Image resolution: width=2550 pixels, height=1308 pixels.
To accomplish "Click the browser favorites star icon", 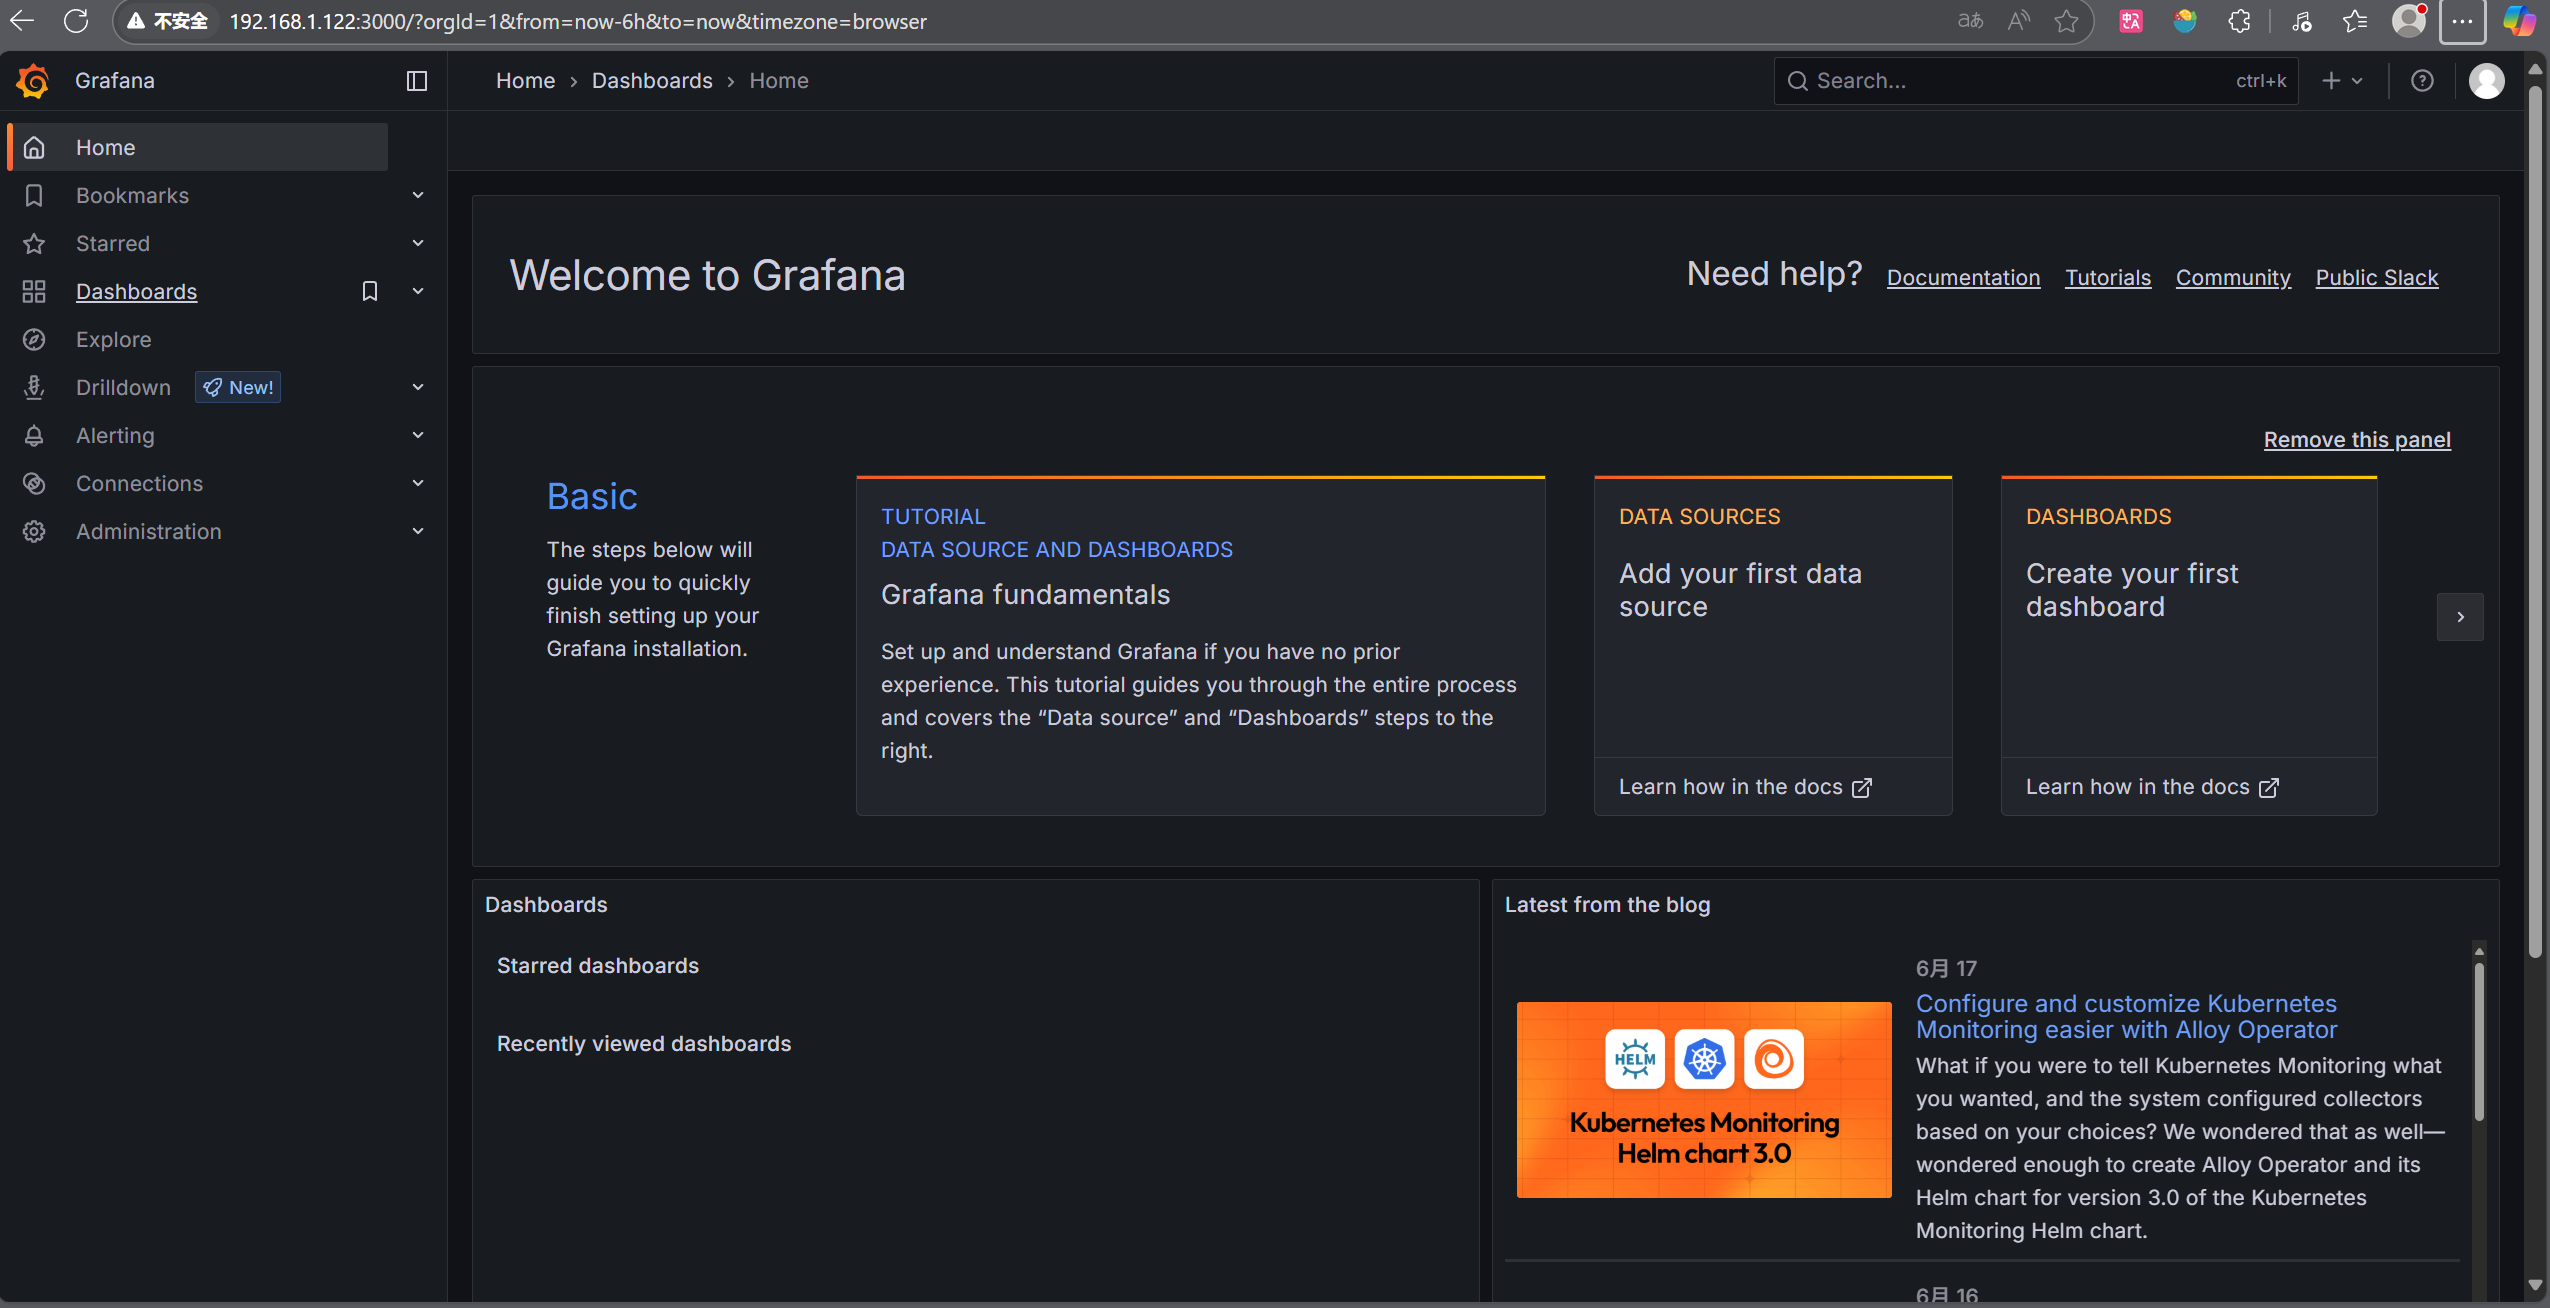I will [x=2066, y=21].
